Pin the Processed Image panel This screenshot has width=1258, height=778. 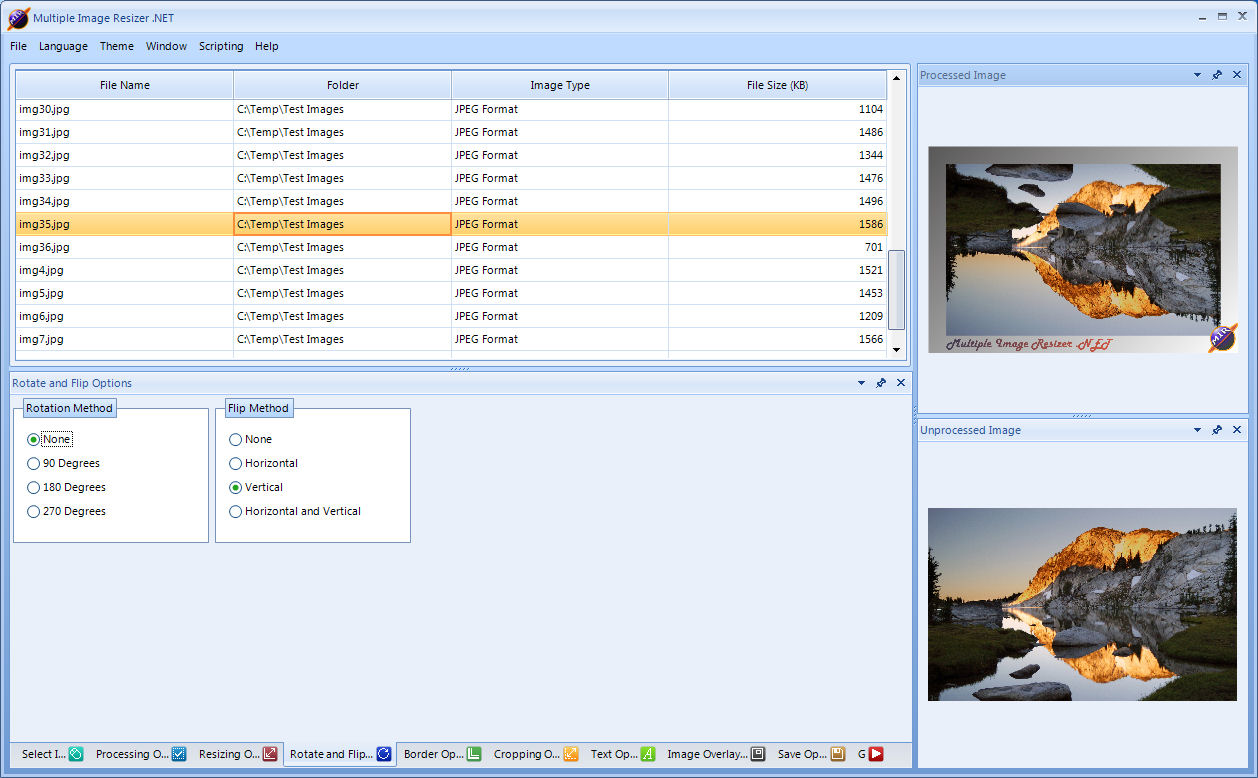(x=1217, y=75)
